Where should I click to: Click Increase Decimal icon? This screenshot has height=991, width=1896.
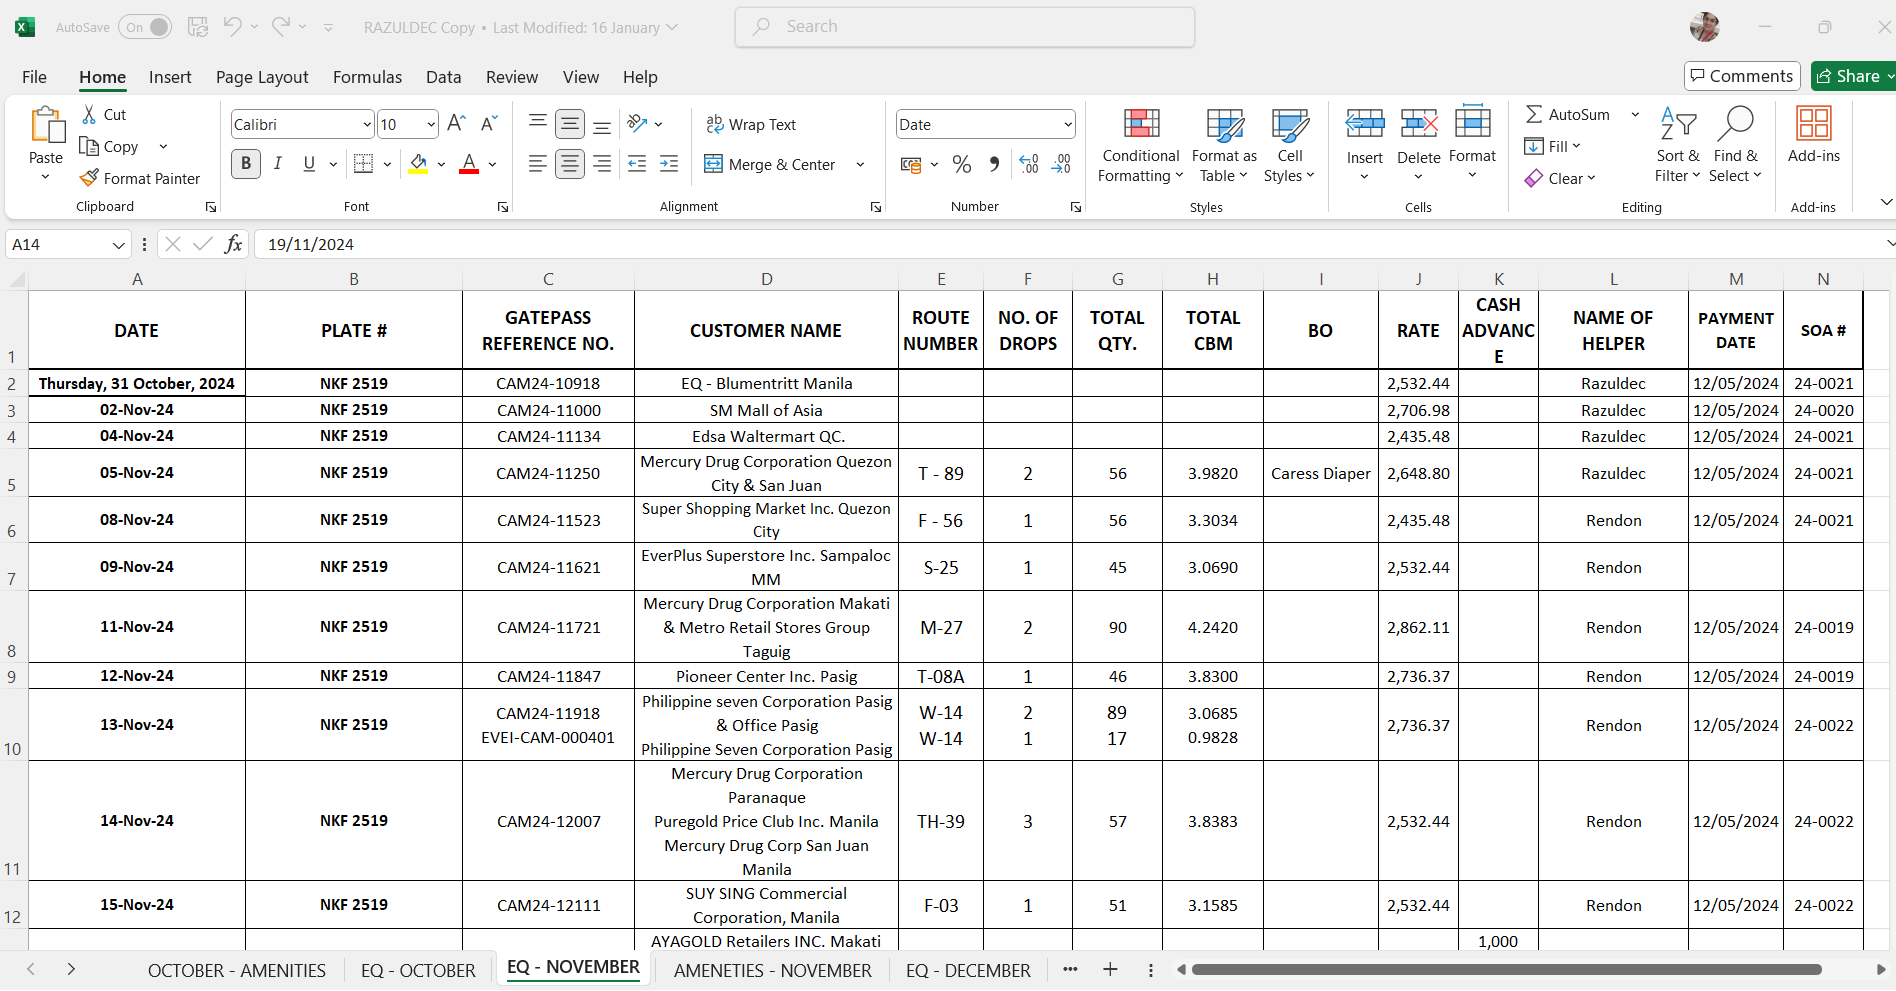[x=1029, y=164]
